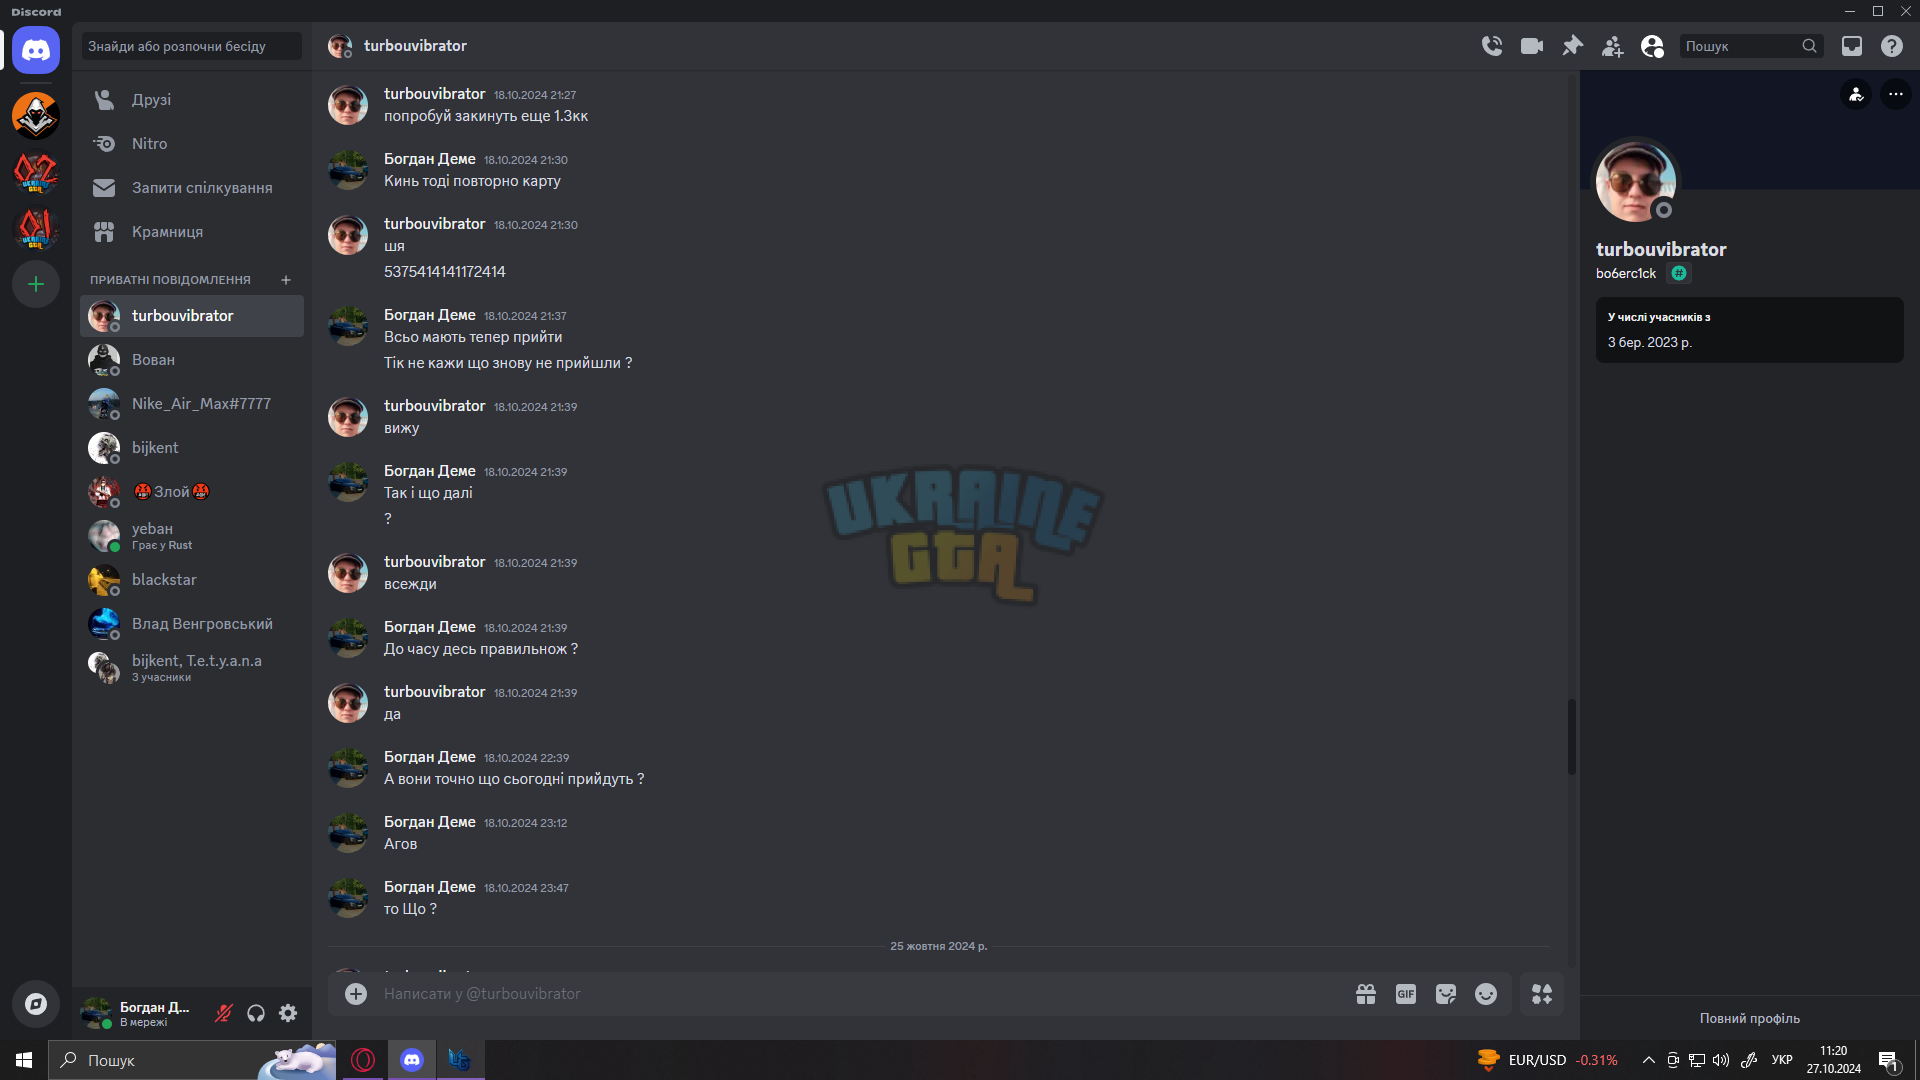Open the taskbar clock showing 11:20

(x=1833, y=1060)
